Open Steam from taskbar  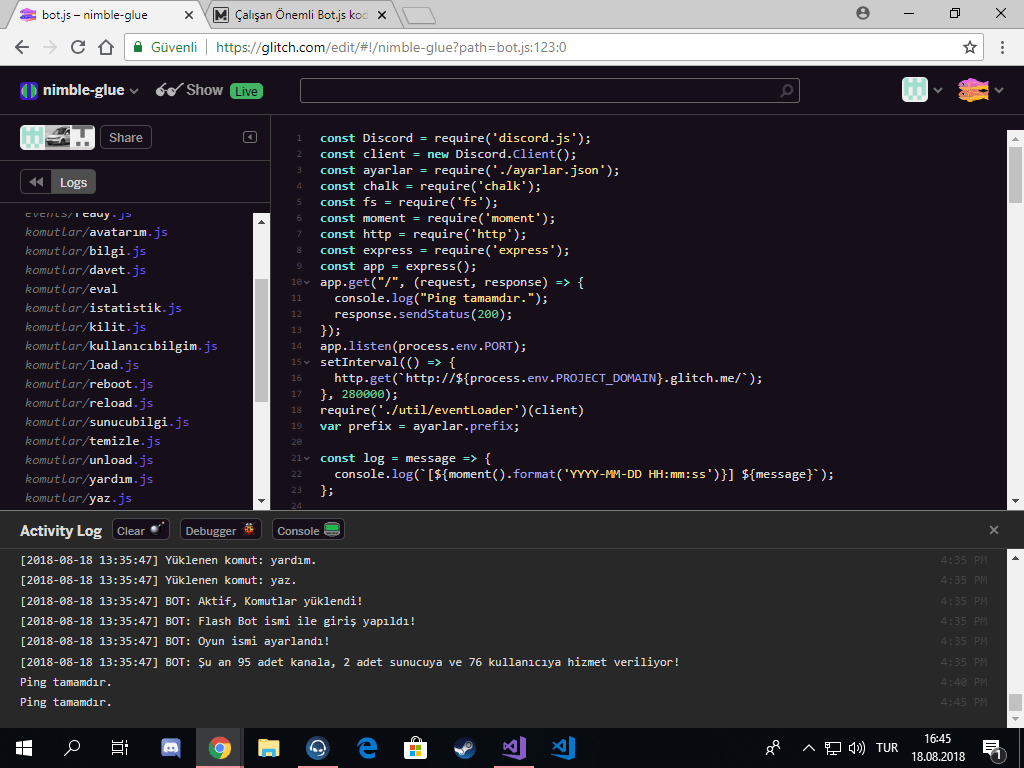click(x=464, y=748)
